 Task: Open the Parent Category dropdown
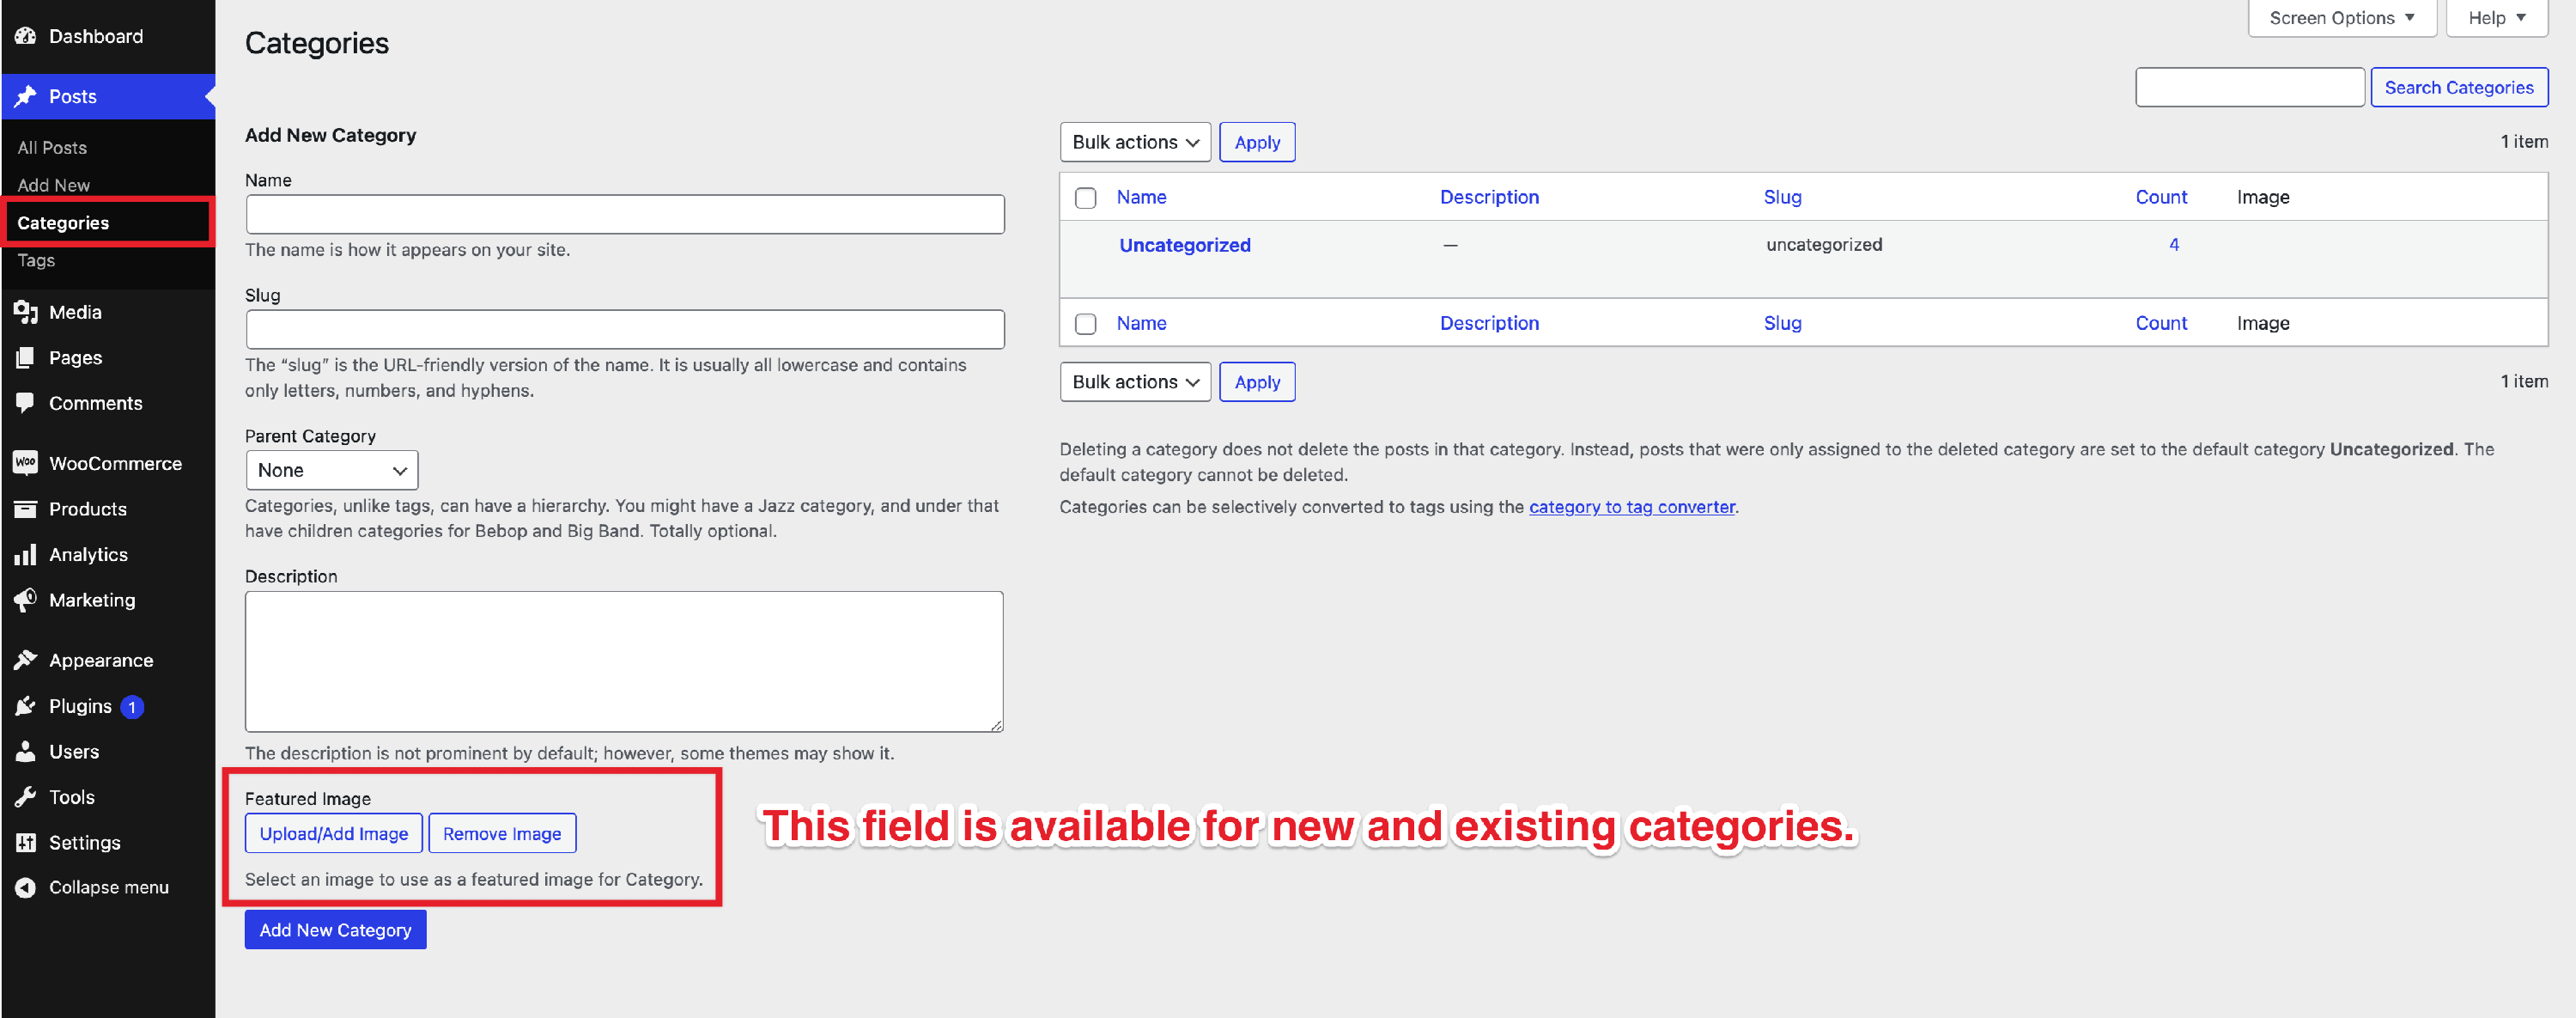(331, 470)
